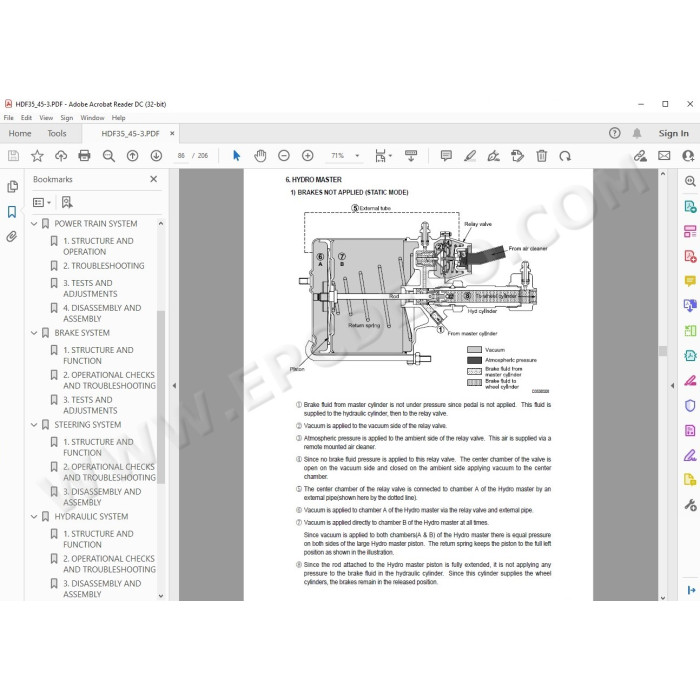
Task: Add new bookmark icon
Action: click(67, 202)
